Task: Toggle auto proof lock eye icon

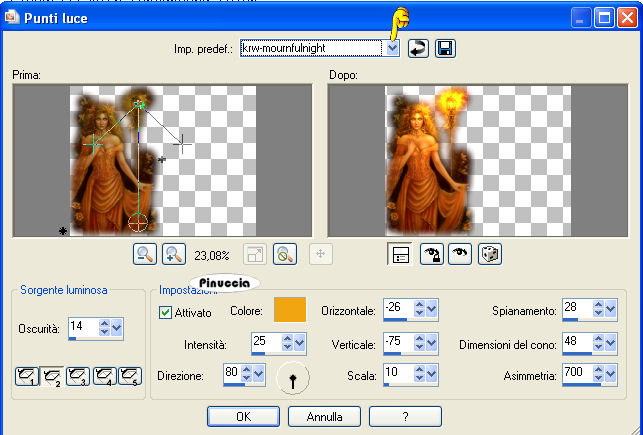Action: [x=432, y=254]
